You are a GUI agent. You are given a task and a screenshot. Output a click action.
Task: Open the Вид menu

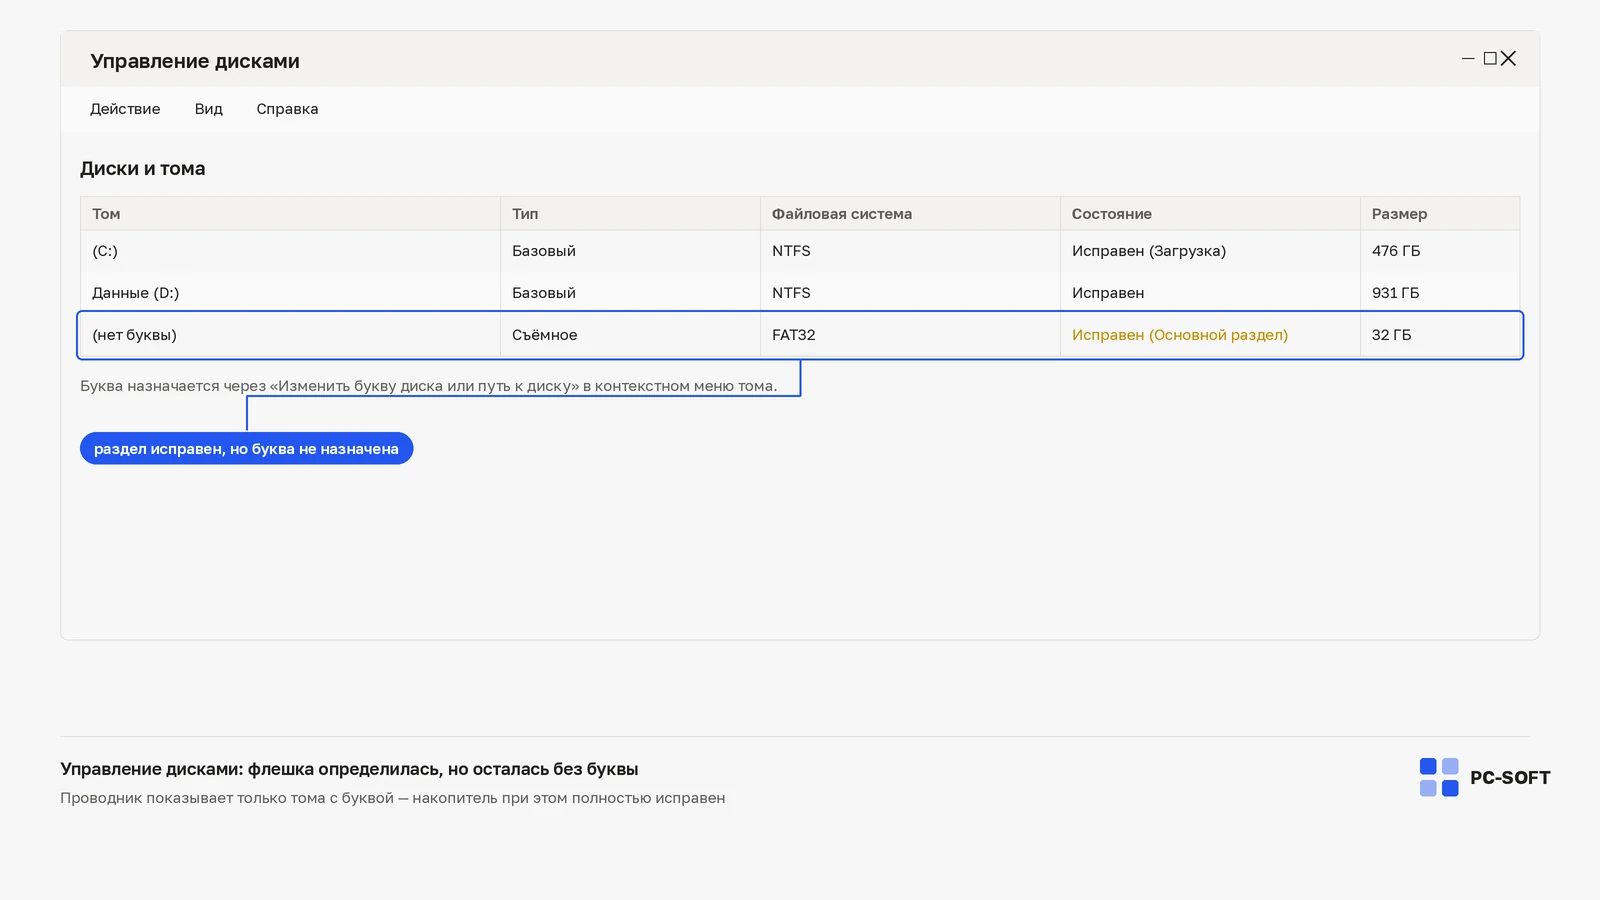208,109
